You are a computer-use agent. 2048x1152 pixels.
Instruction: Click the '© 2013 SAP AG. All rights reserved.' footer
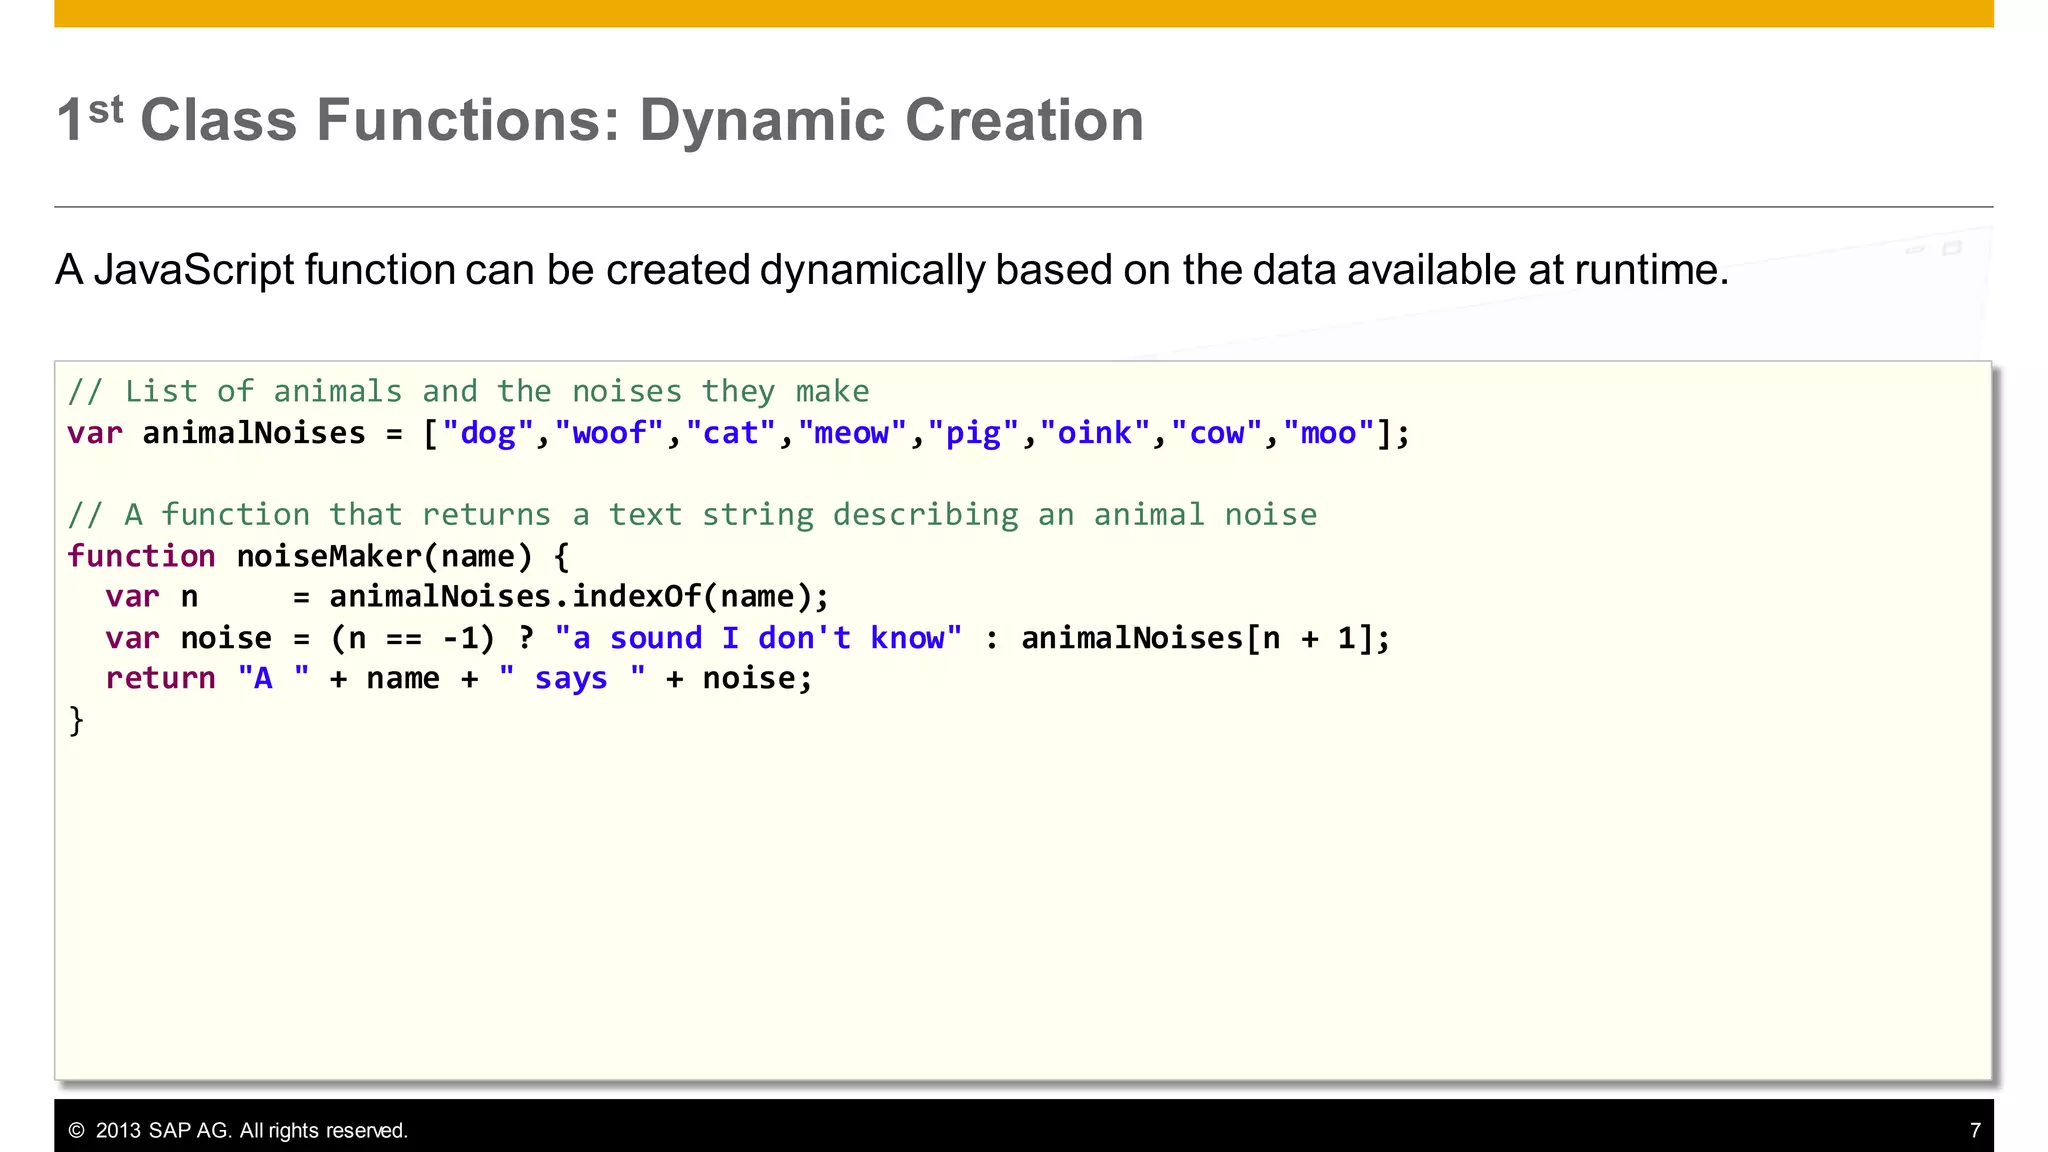click(238, 1131)
